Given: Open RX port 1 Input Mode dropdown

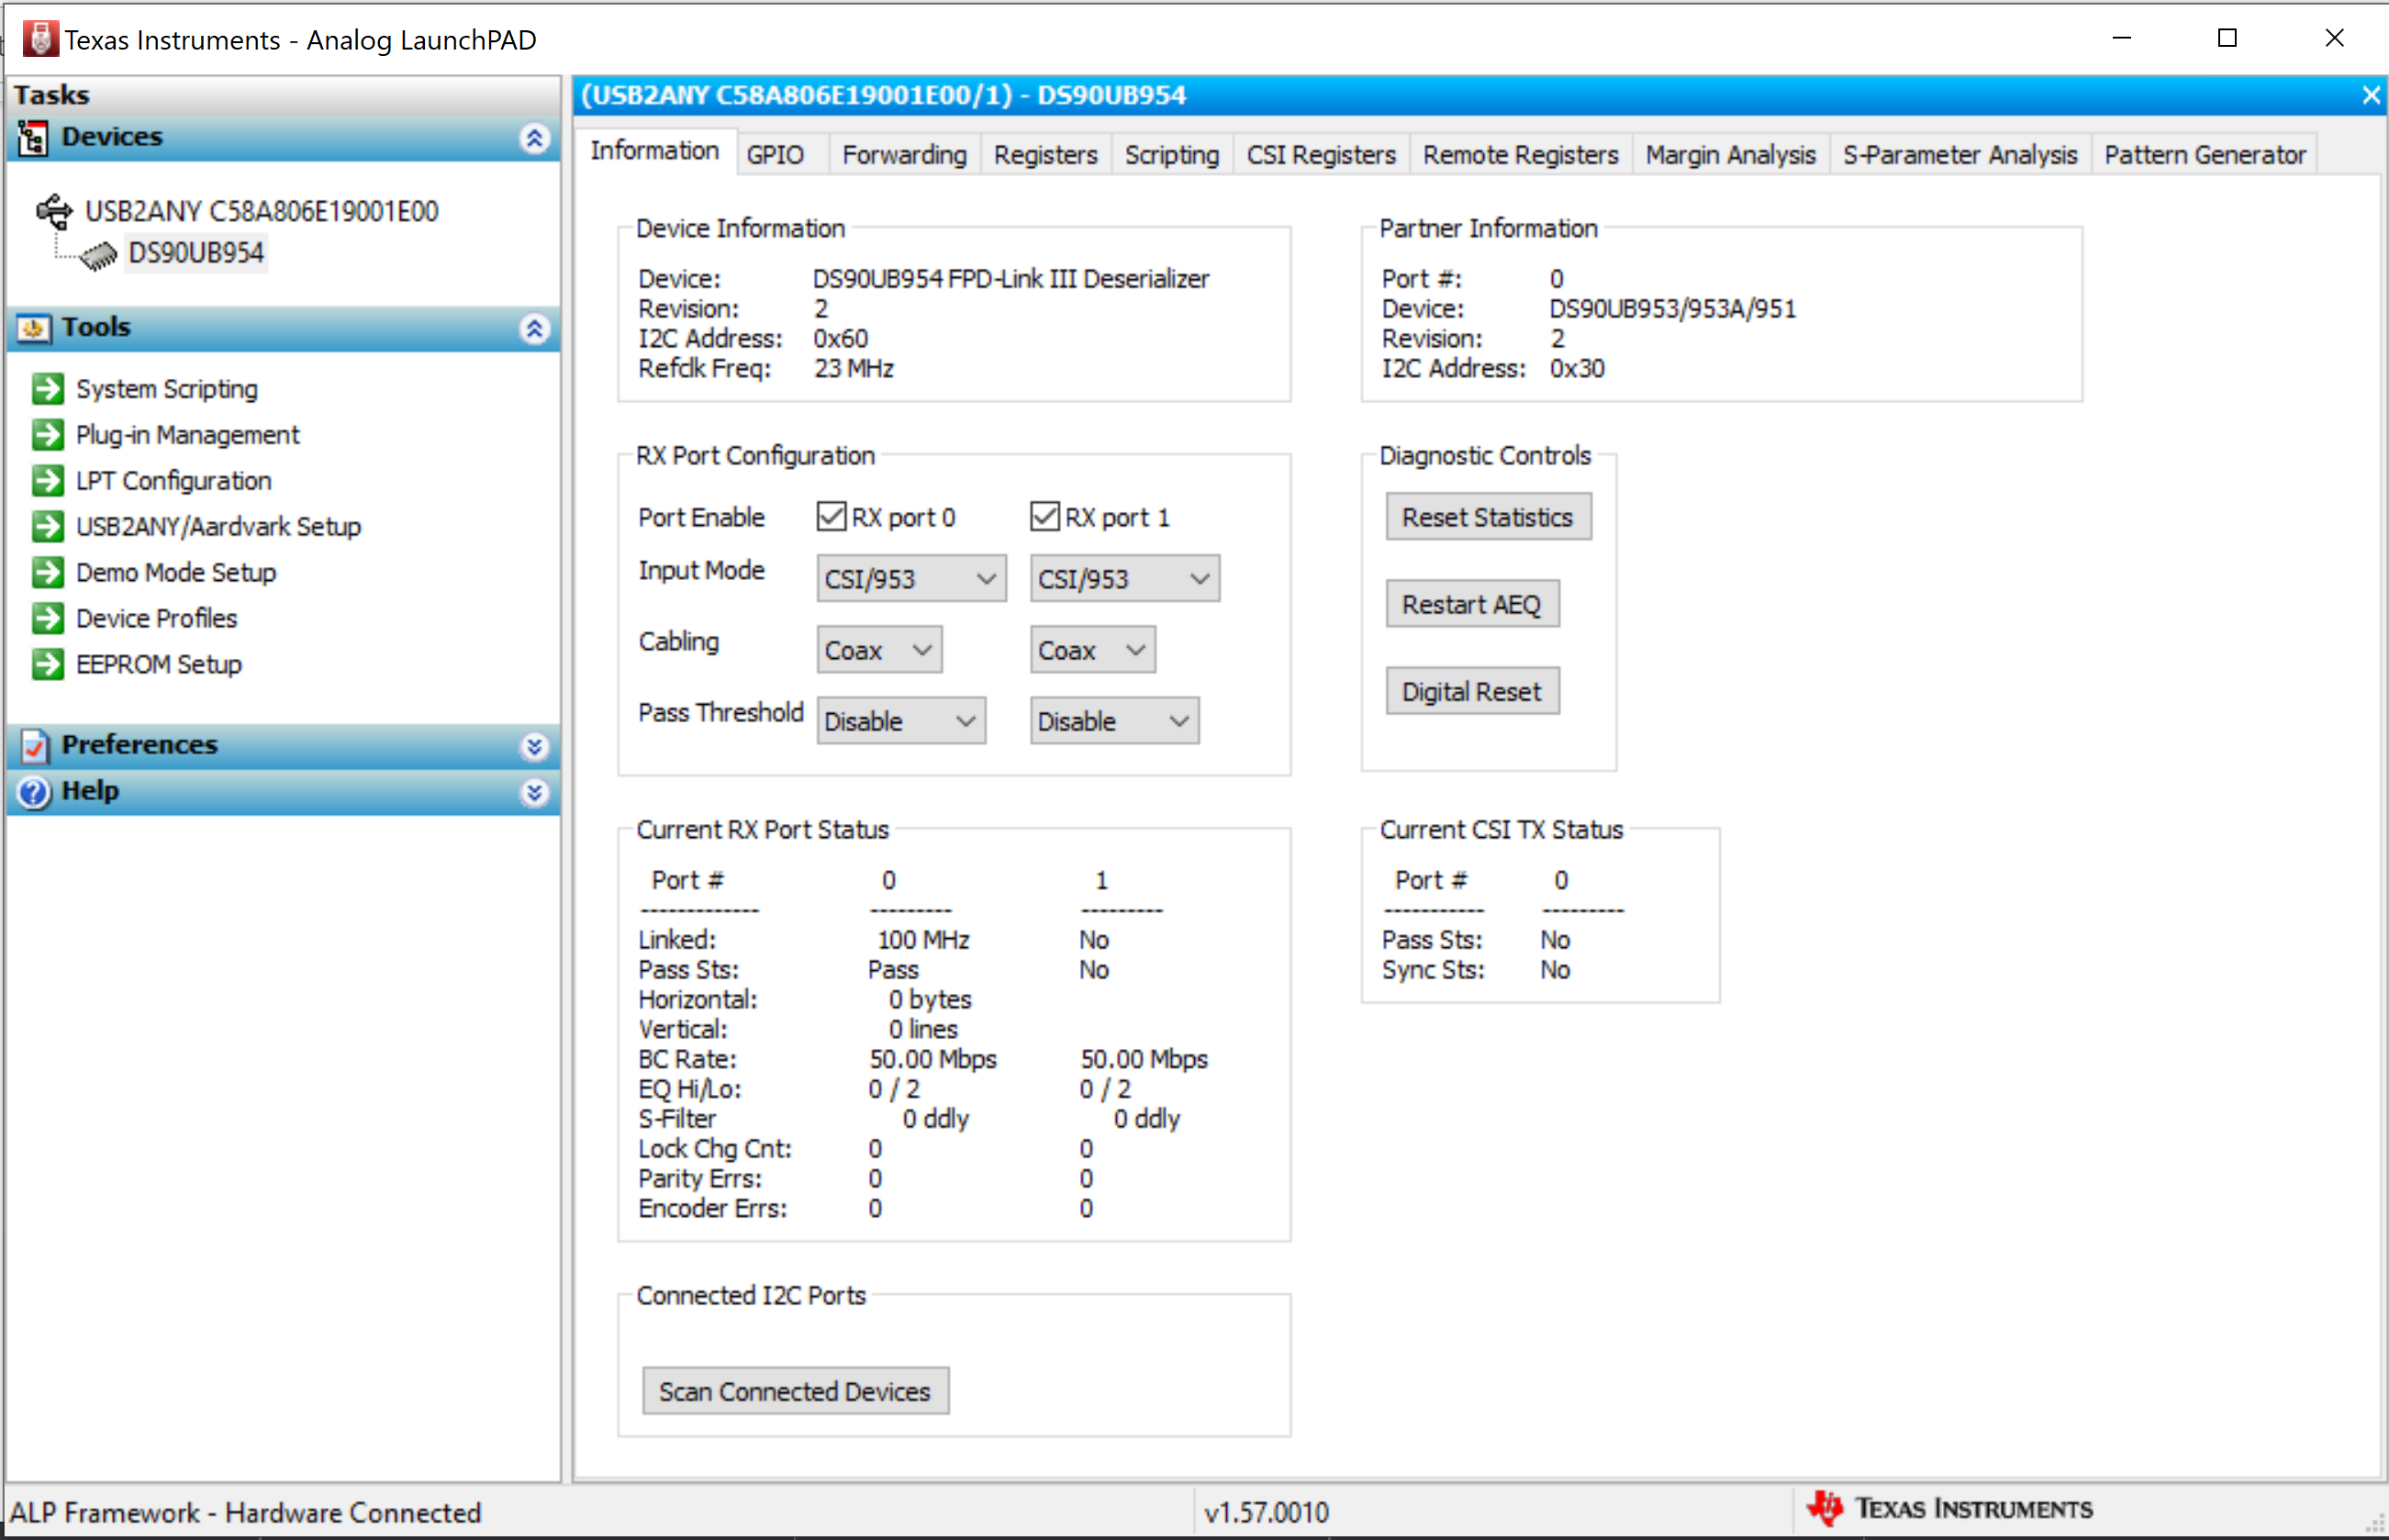Looking at the screenshot, I should pos(1124,579).
